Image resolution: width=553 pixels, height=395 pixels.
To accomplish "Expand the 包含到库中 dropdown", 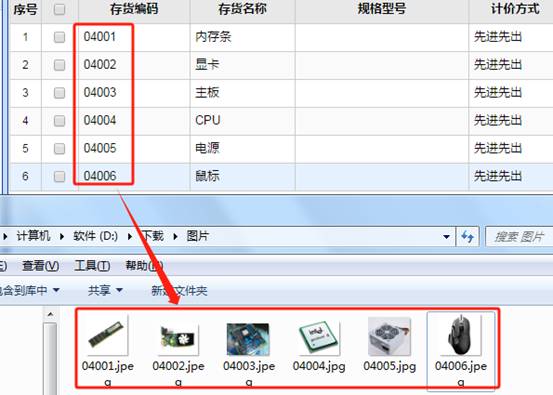I will (x=29, y=290).
